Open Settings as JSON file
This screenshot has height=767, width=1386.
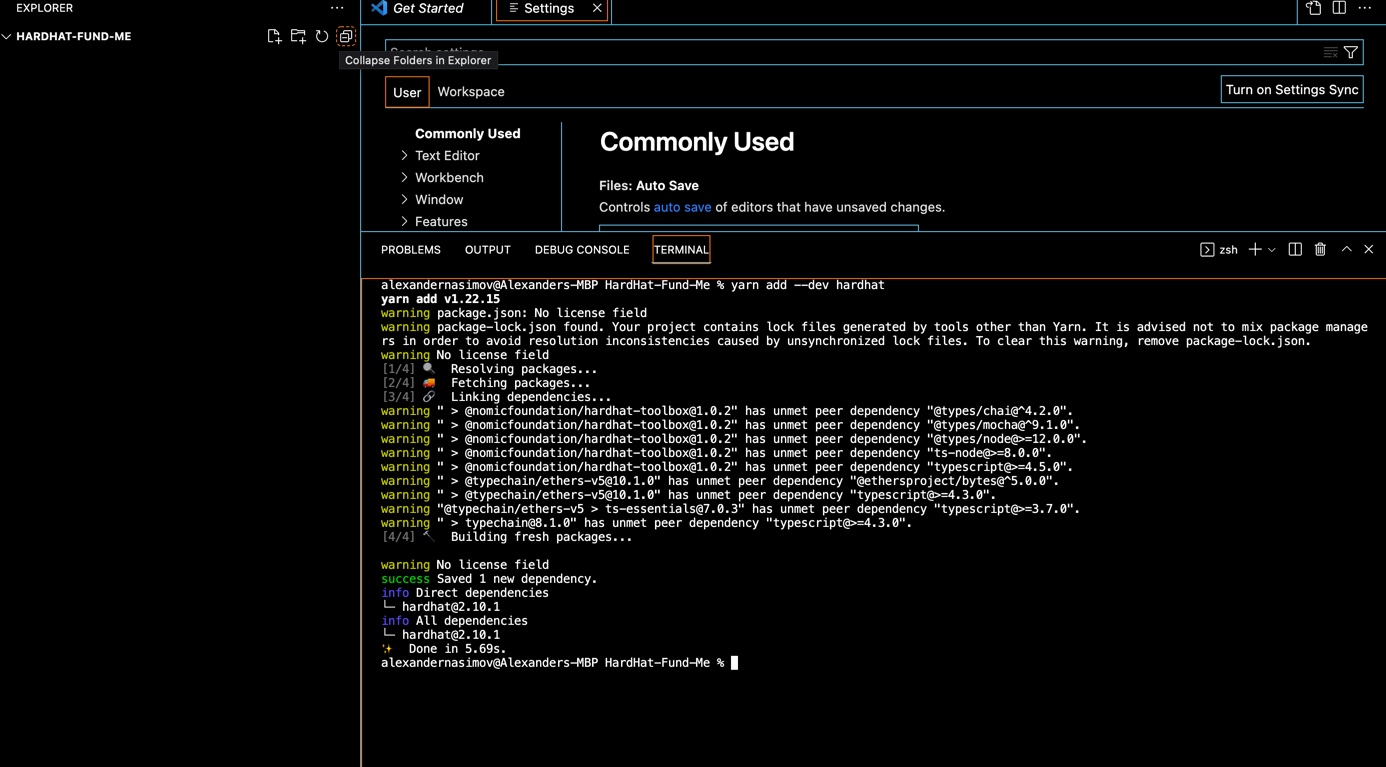pos(1314,8)
